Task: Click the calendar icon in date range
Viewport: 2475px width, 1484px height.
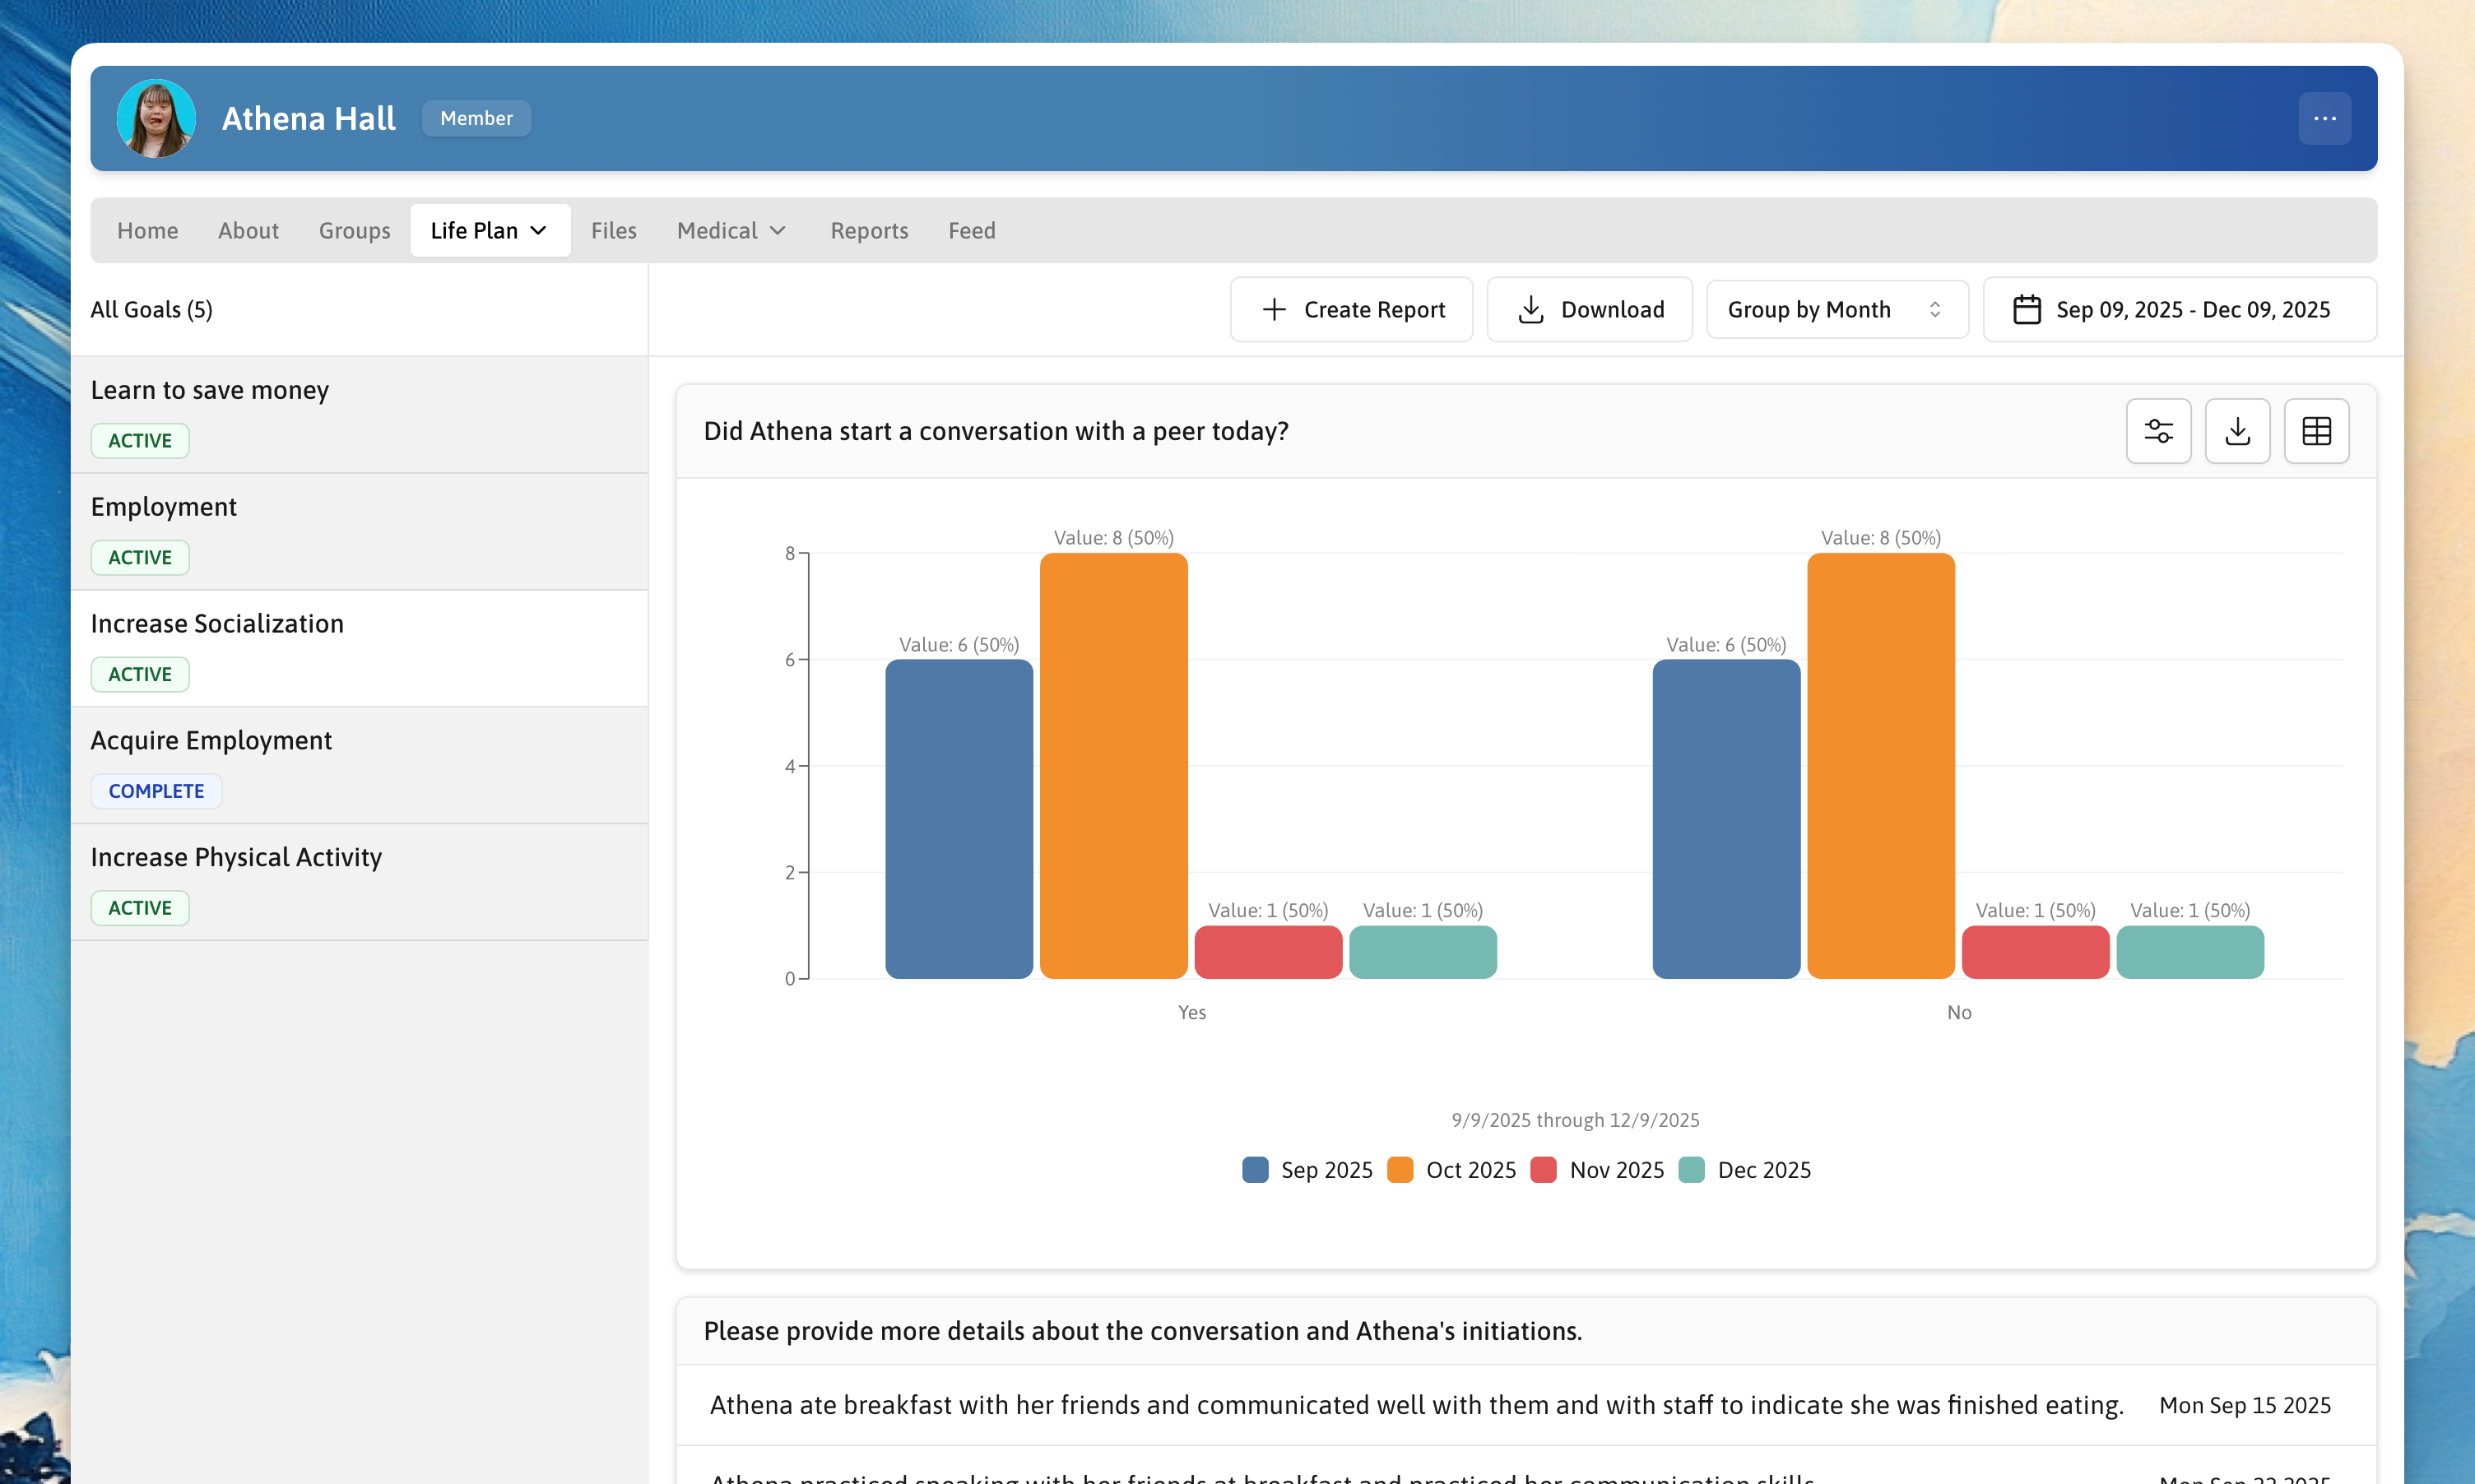Action: coord(2026,310)
